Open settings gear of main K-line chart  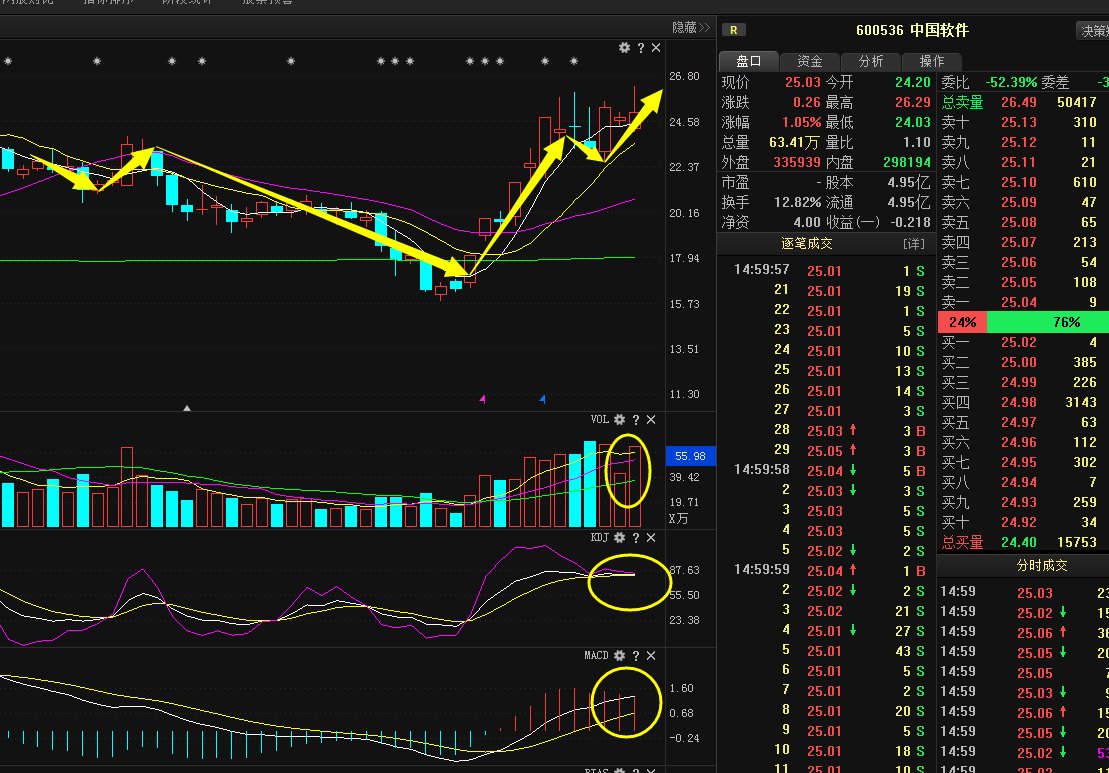click(625, 48)
